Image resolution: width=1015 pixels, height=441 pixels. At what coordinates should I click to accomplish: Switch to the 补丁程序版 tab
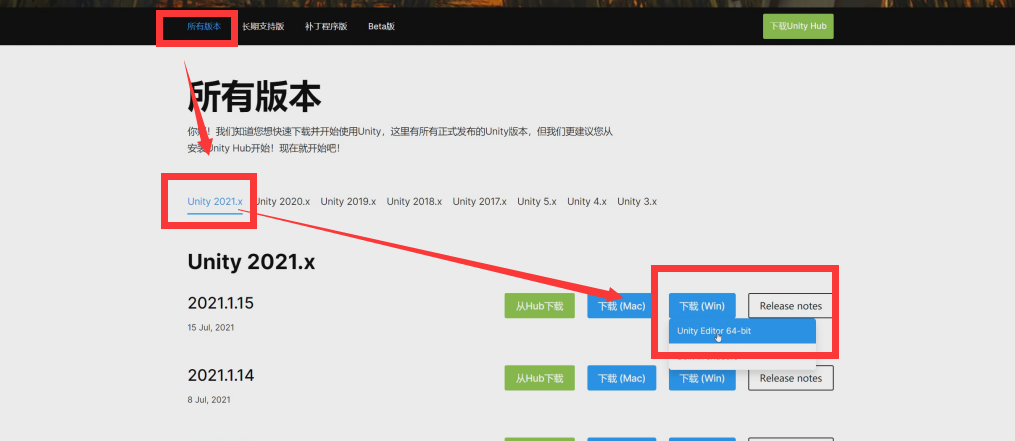click(326, 27)
